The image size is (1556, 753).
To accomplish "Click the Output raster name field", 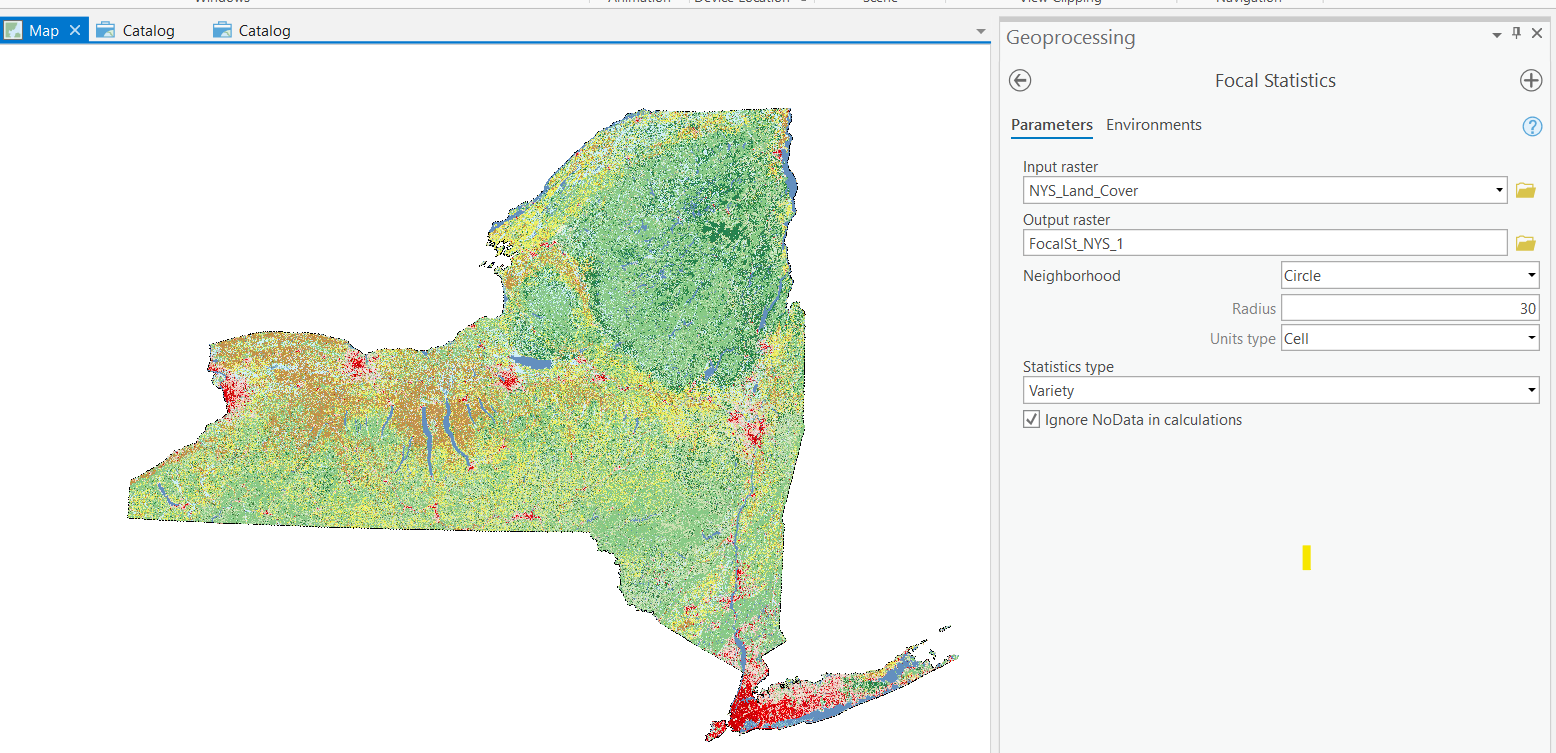I will (1264, 243).
